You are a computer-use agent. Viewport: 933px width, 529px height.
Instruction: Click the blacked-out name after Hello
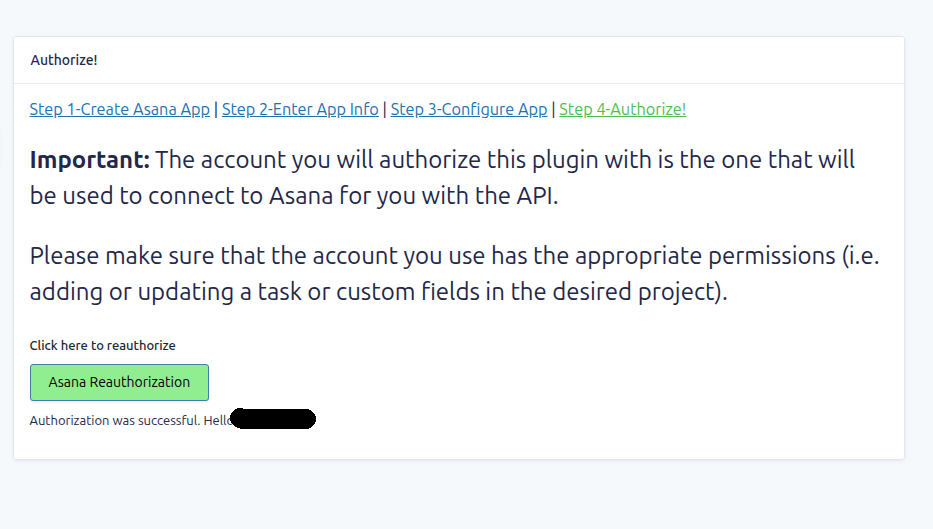click(273, 419)
